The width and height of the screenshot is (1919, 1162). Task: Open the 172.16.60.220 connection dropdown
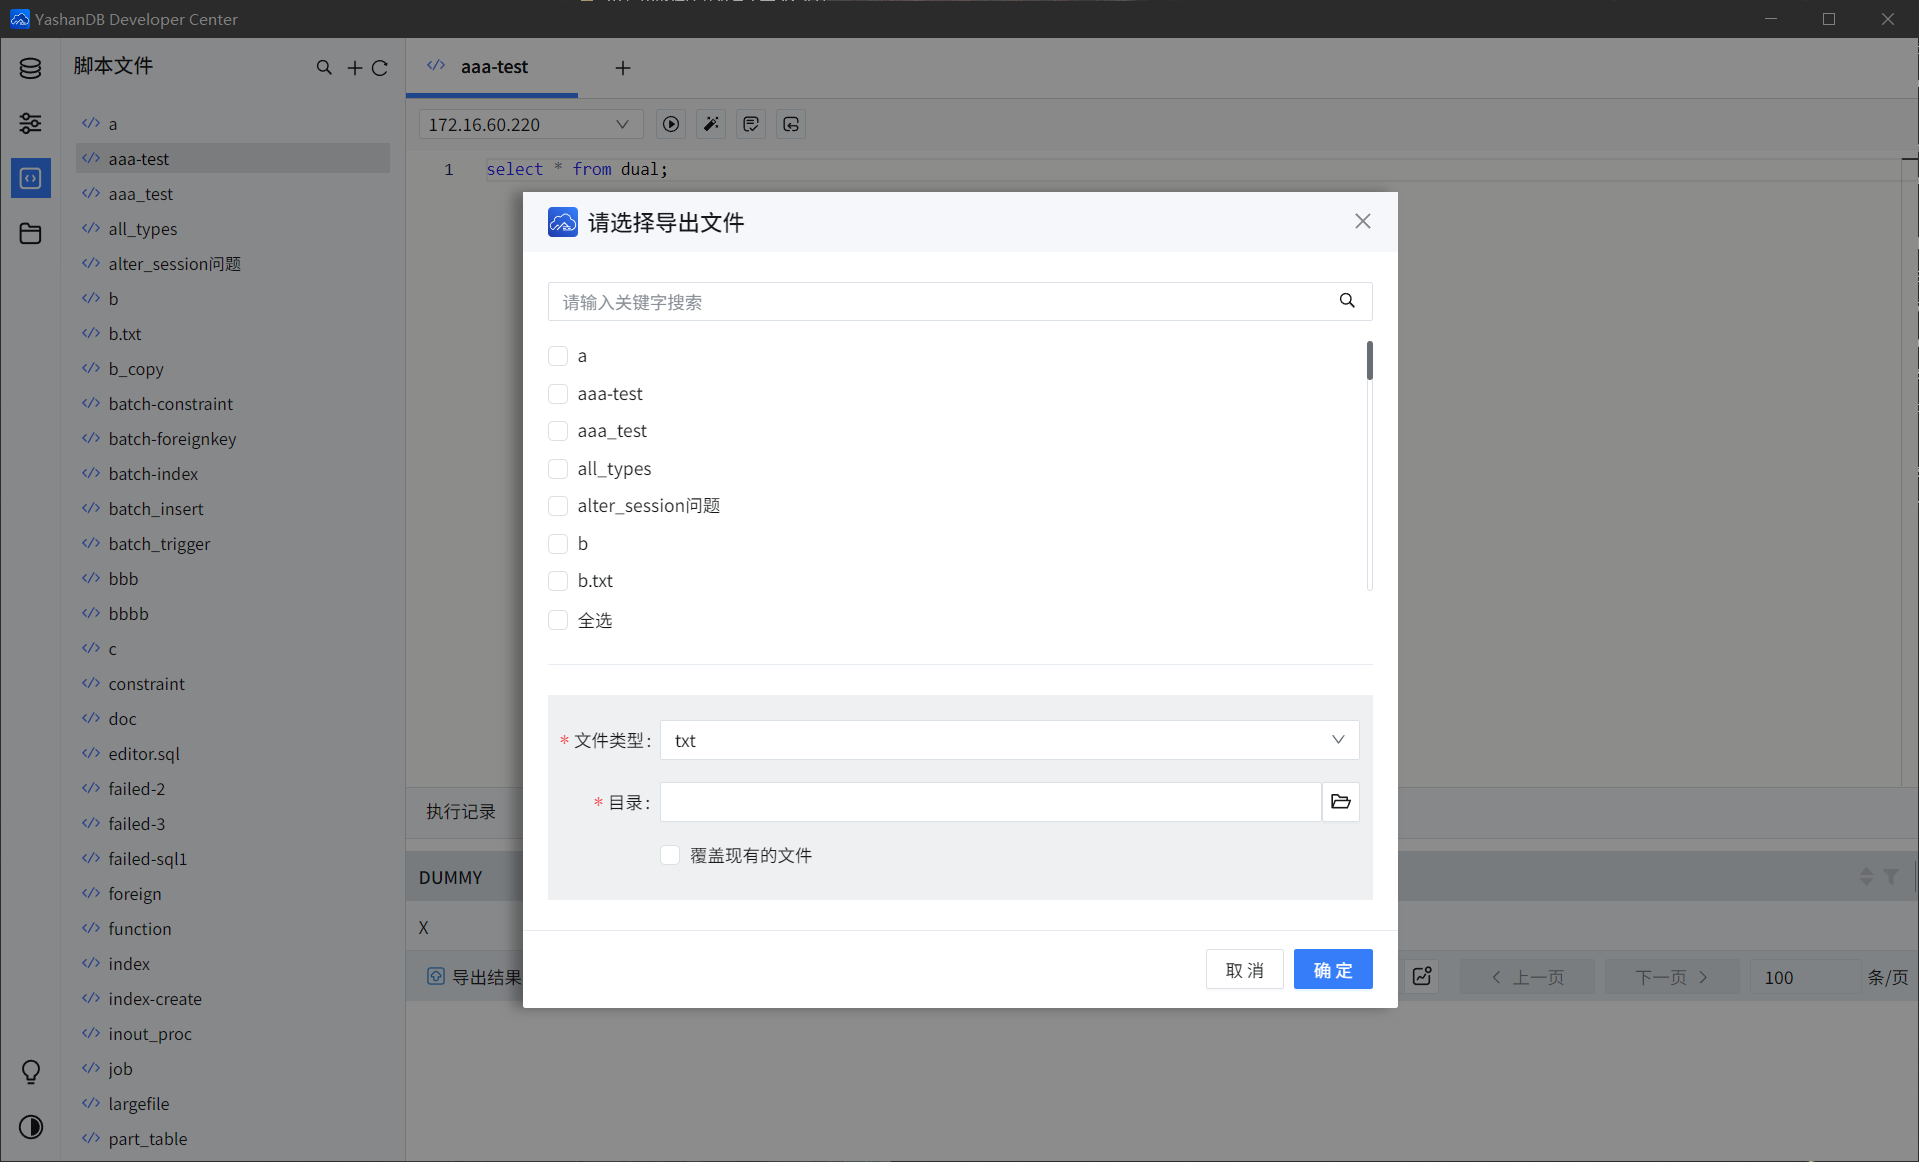click(529, 124)
